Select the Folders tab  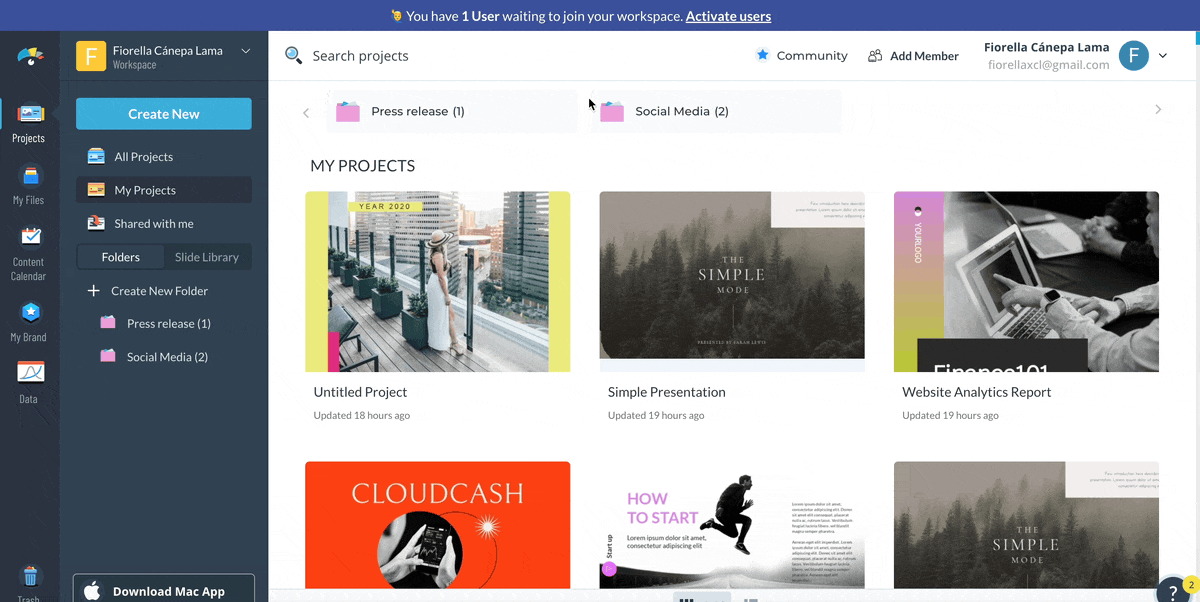(x=120, y=257)
